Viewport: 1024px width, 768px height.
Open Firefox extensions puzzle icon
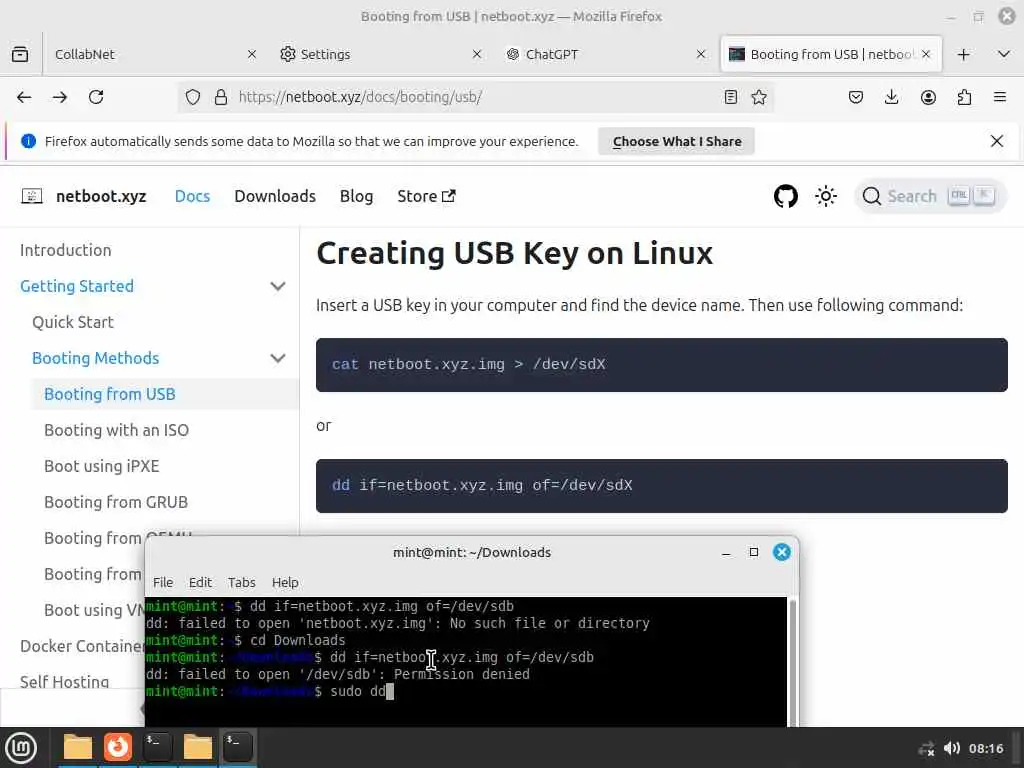(964, 97)
